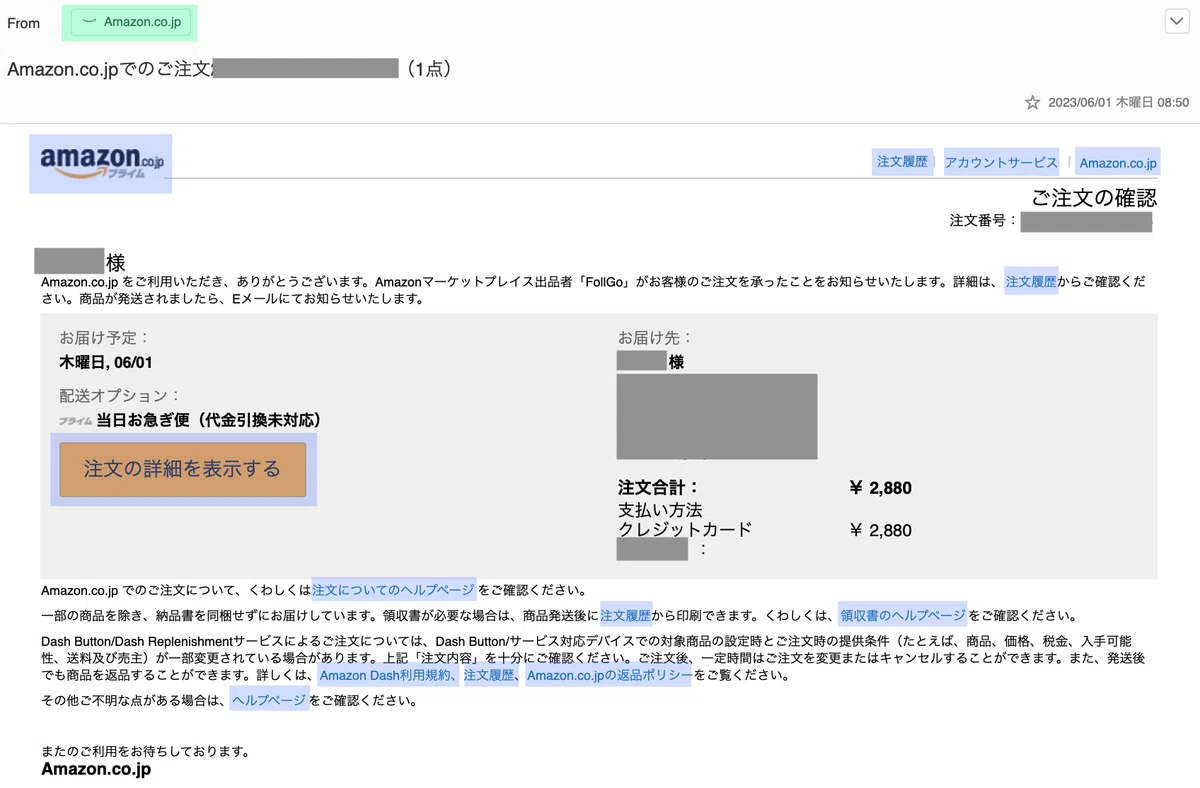Click the ご注文の確認 heading
The height and width of the screenshot is (788, 1200).
point(1093,197)
